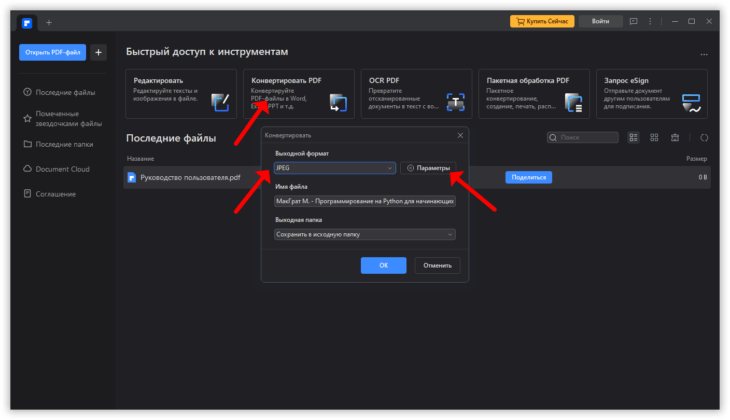Click the Buy Now shopping cart button
Image resolution: width=730 pixels, height=420 pixels.
[542, 21]
